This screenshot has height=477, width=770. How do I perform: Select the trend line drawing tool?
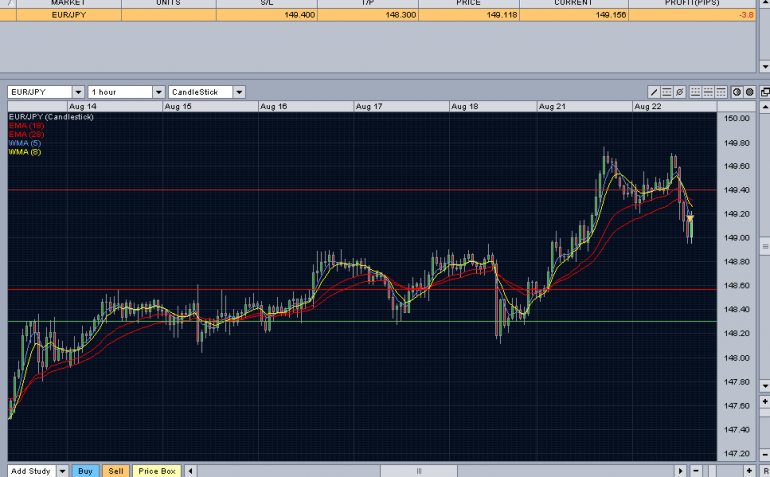pos(654,92)
